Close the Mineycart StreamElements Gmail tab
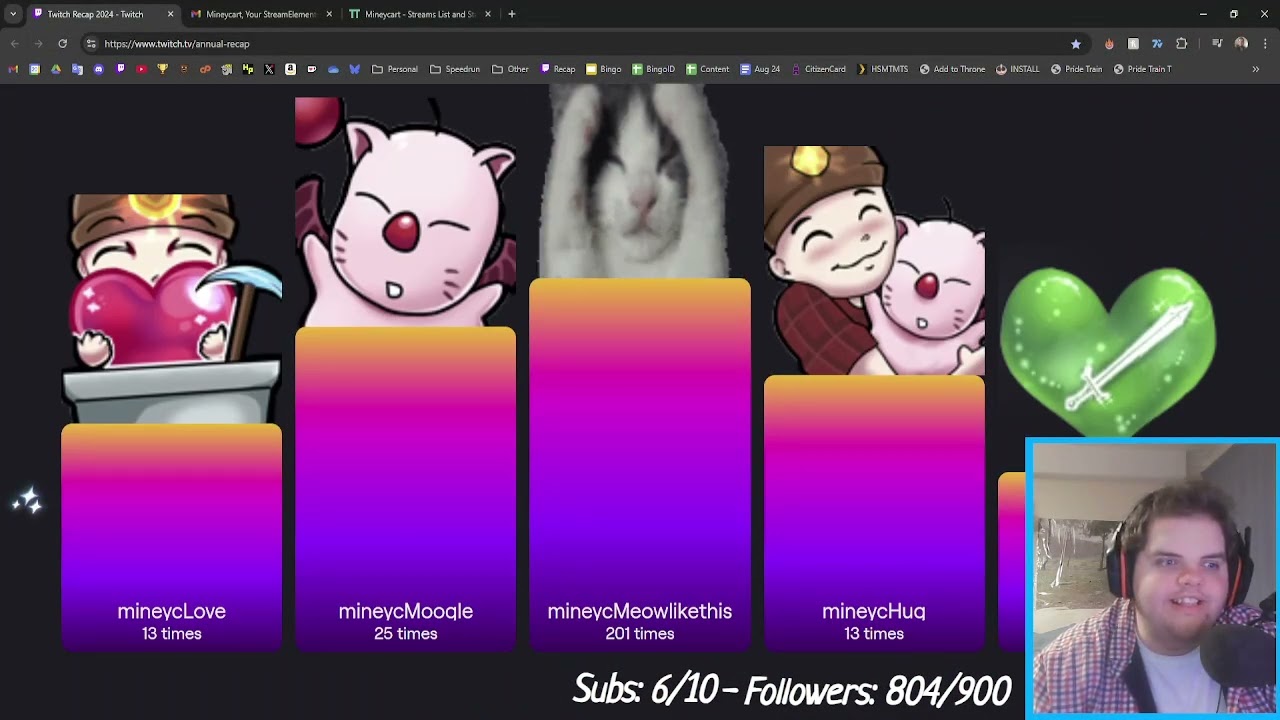Viewport: 1280px width, 720px height. [x=329, y=14]
